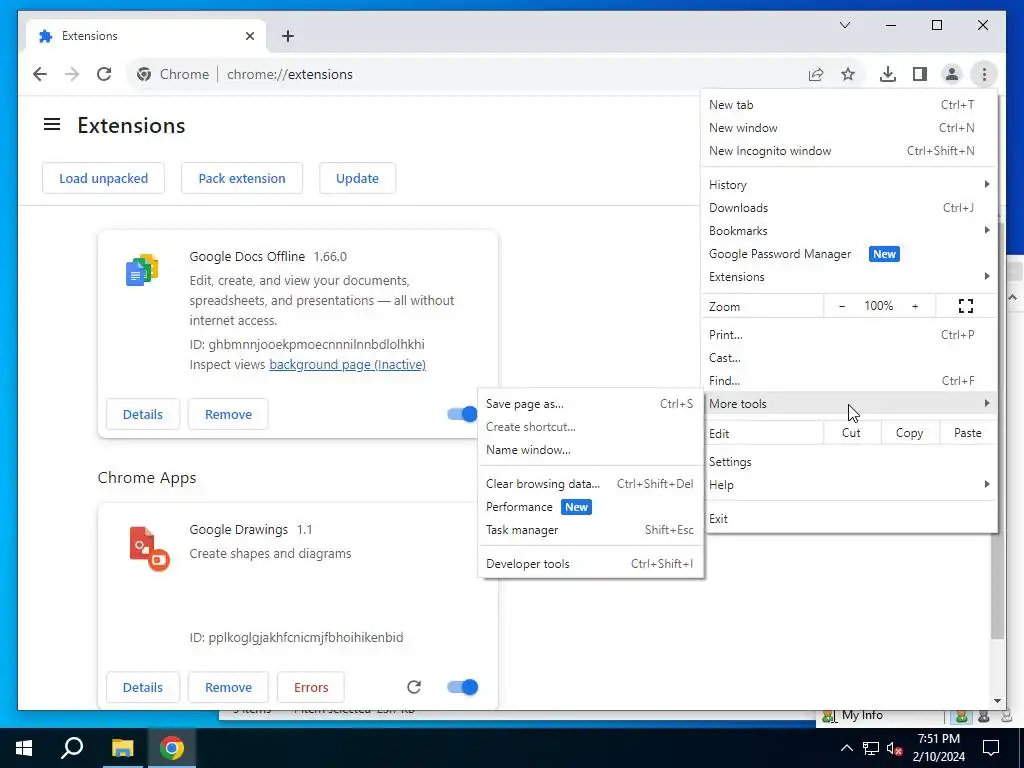Click Paste in Edit row
The height and width of the screenshot is (768, 1024).
point(967,433)
